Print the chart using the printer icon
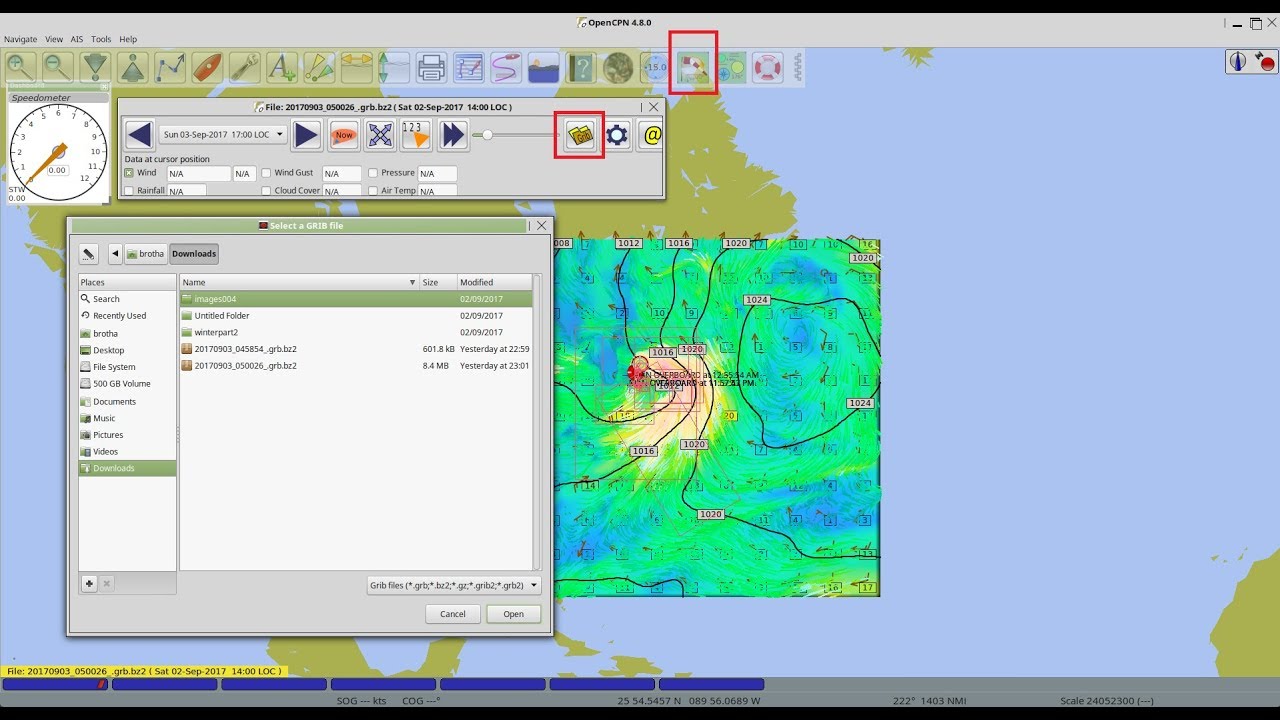 431,67
